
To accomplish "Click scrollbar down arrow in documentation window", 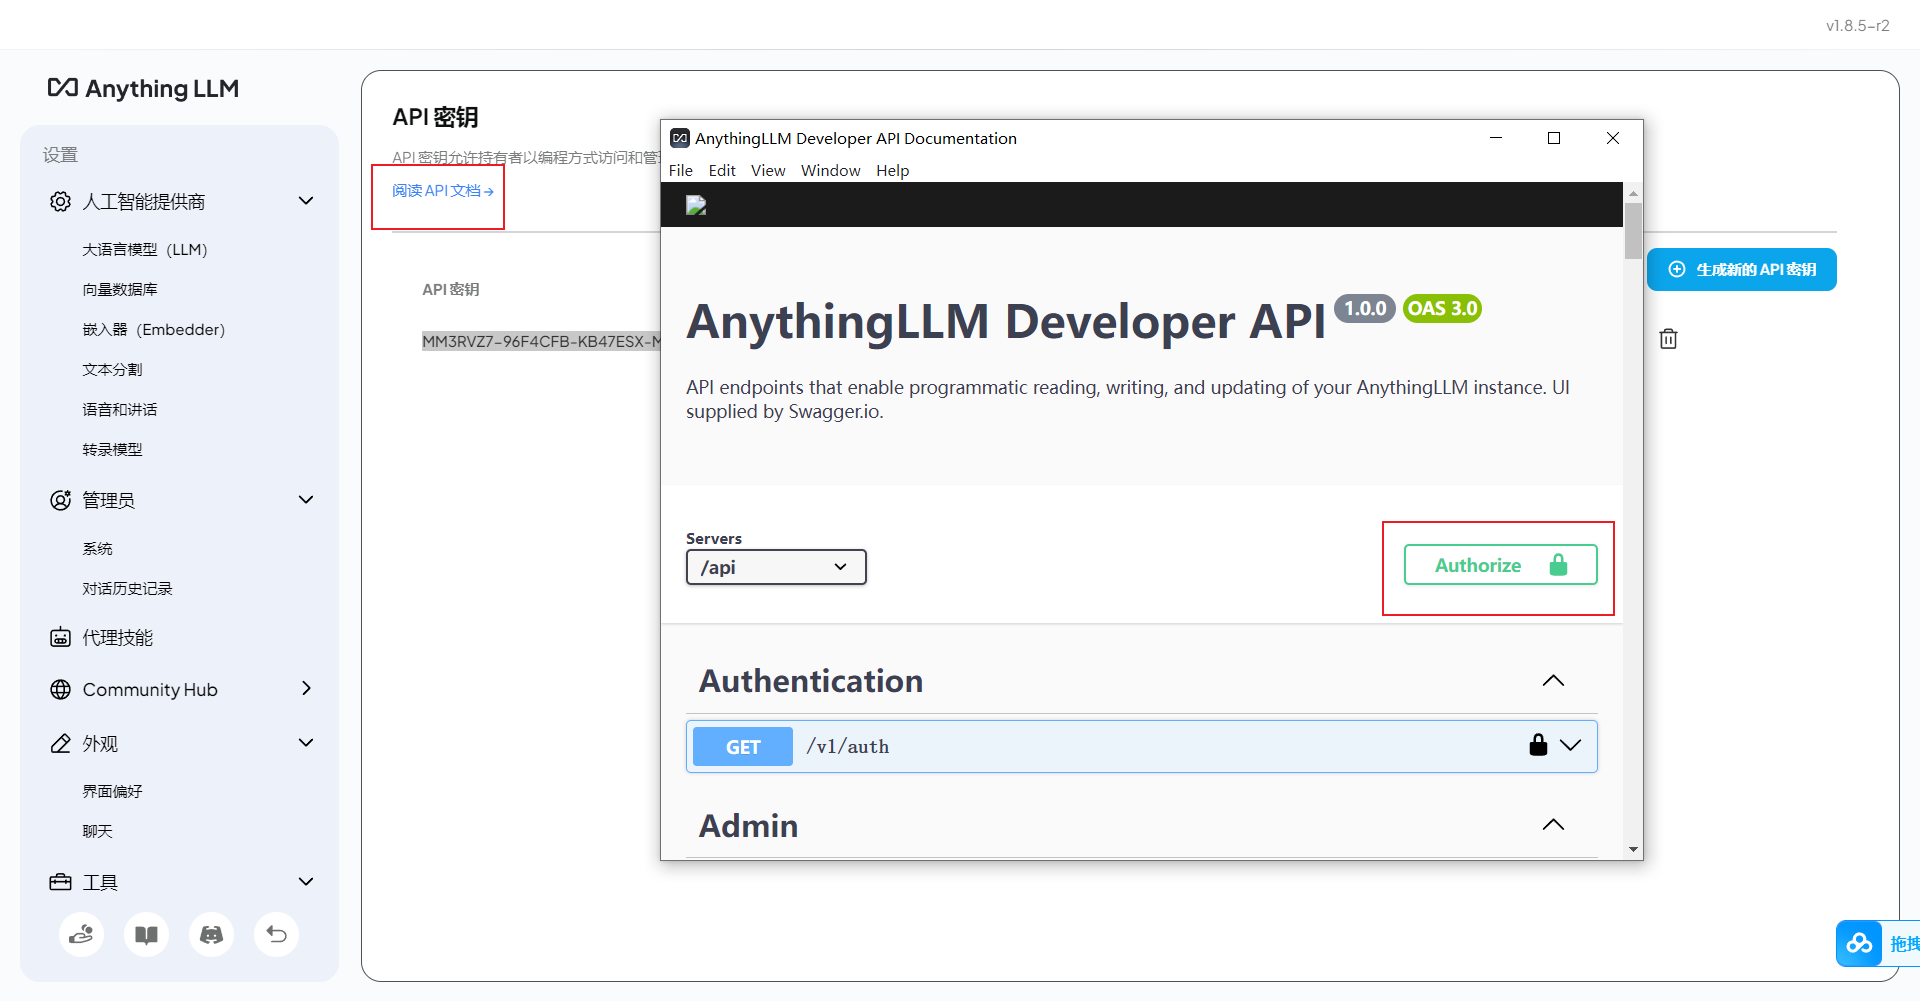I will pos(1633,850).
